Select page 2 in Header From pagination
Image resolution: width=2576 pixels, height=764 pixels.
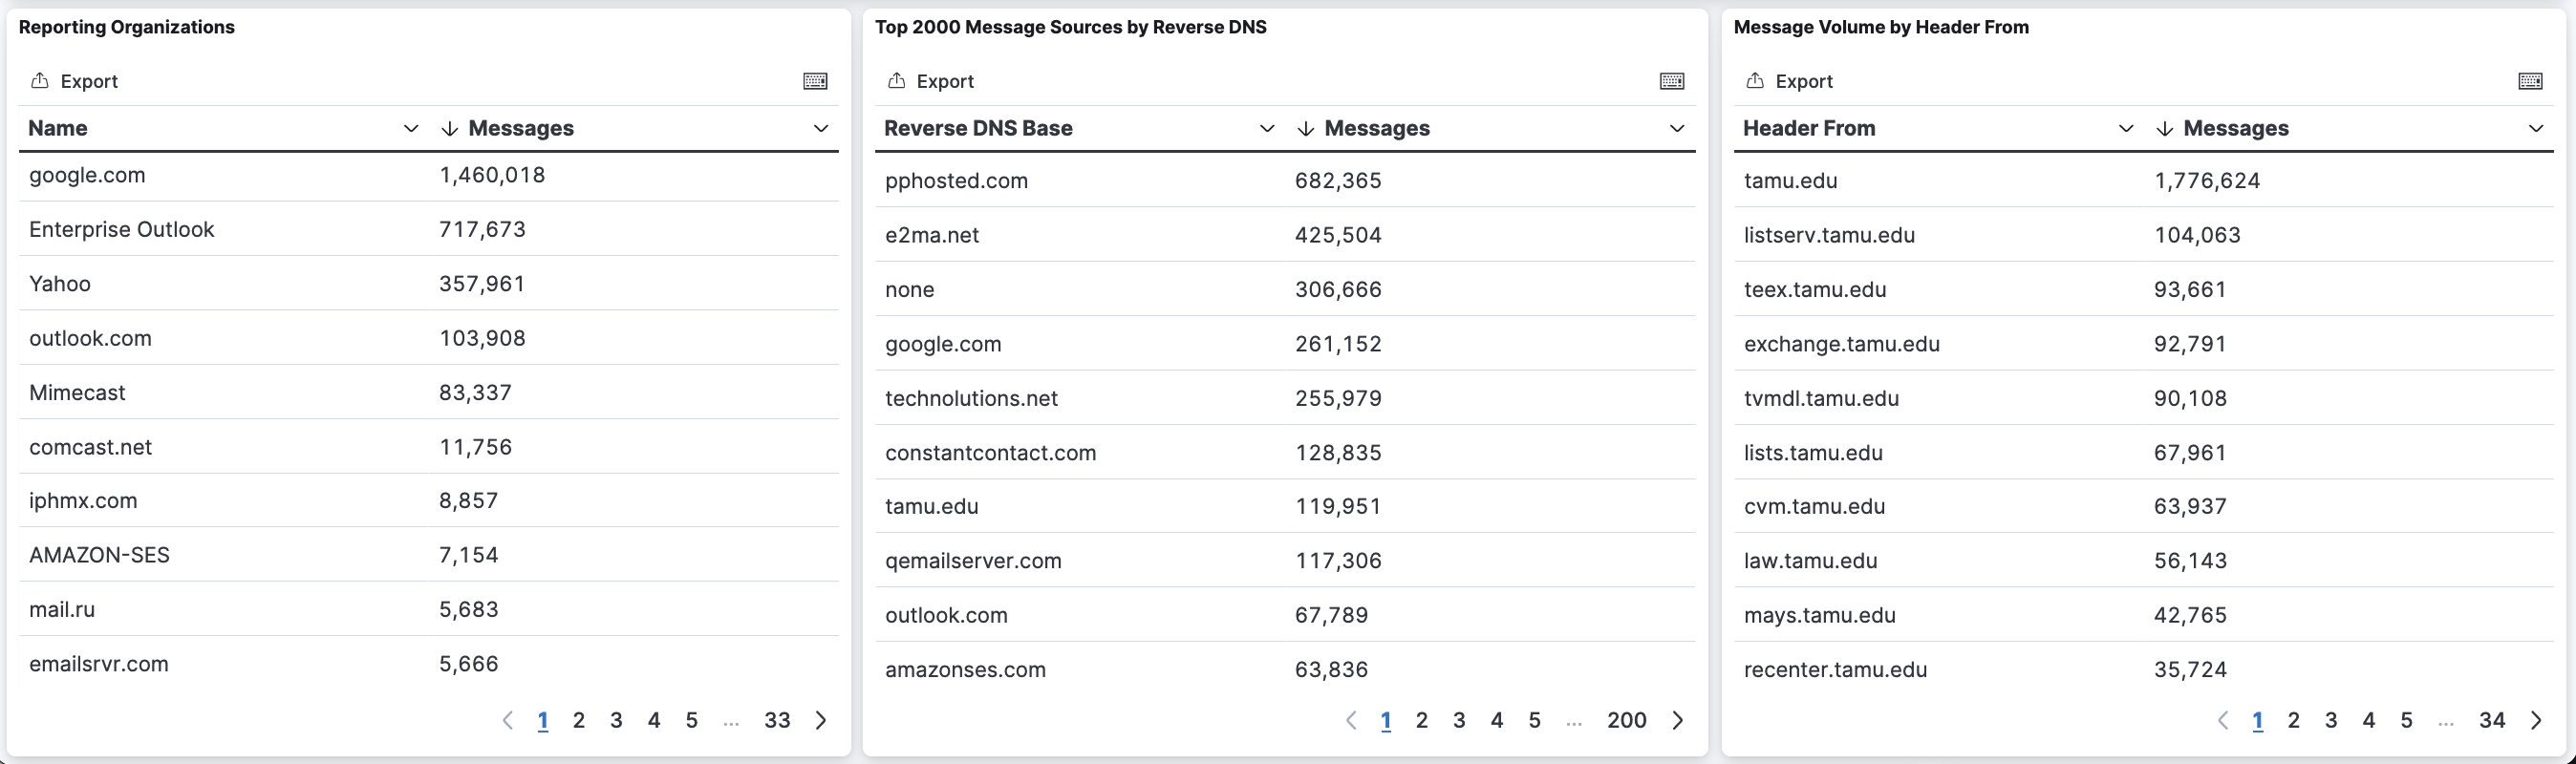[2294, 720]
